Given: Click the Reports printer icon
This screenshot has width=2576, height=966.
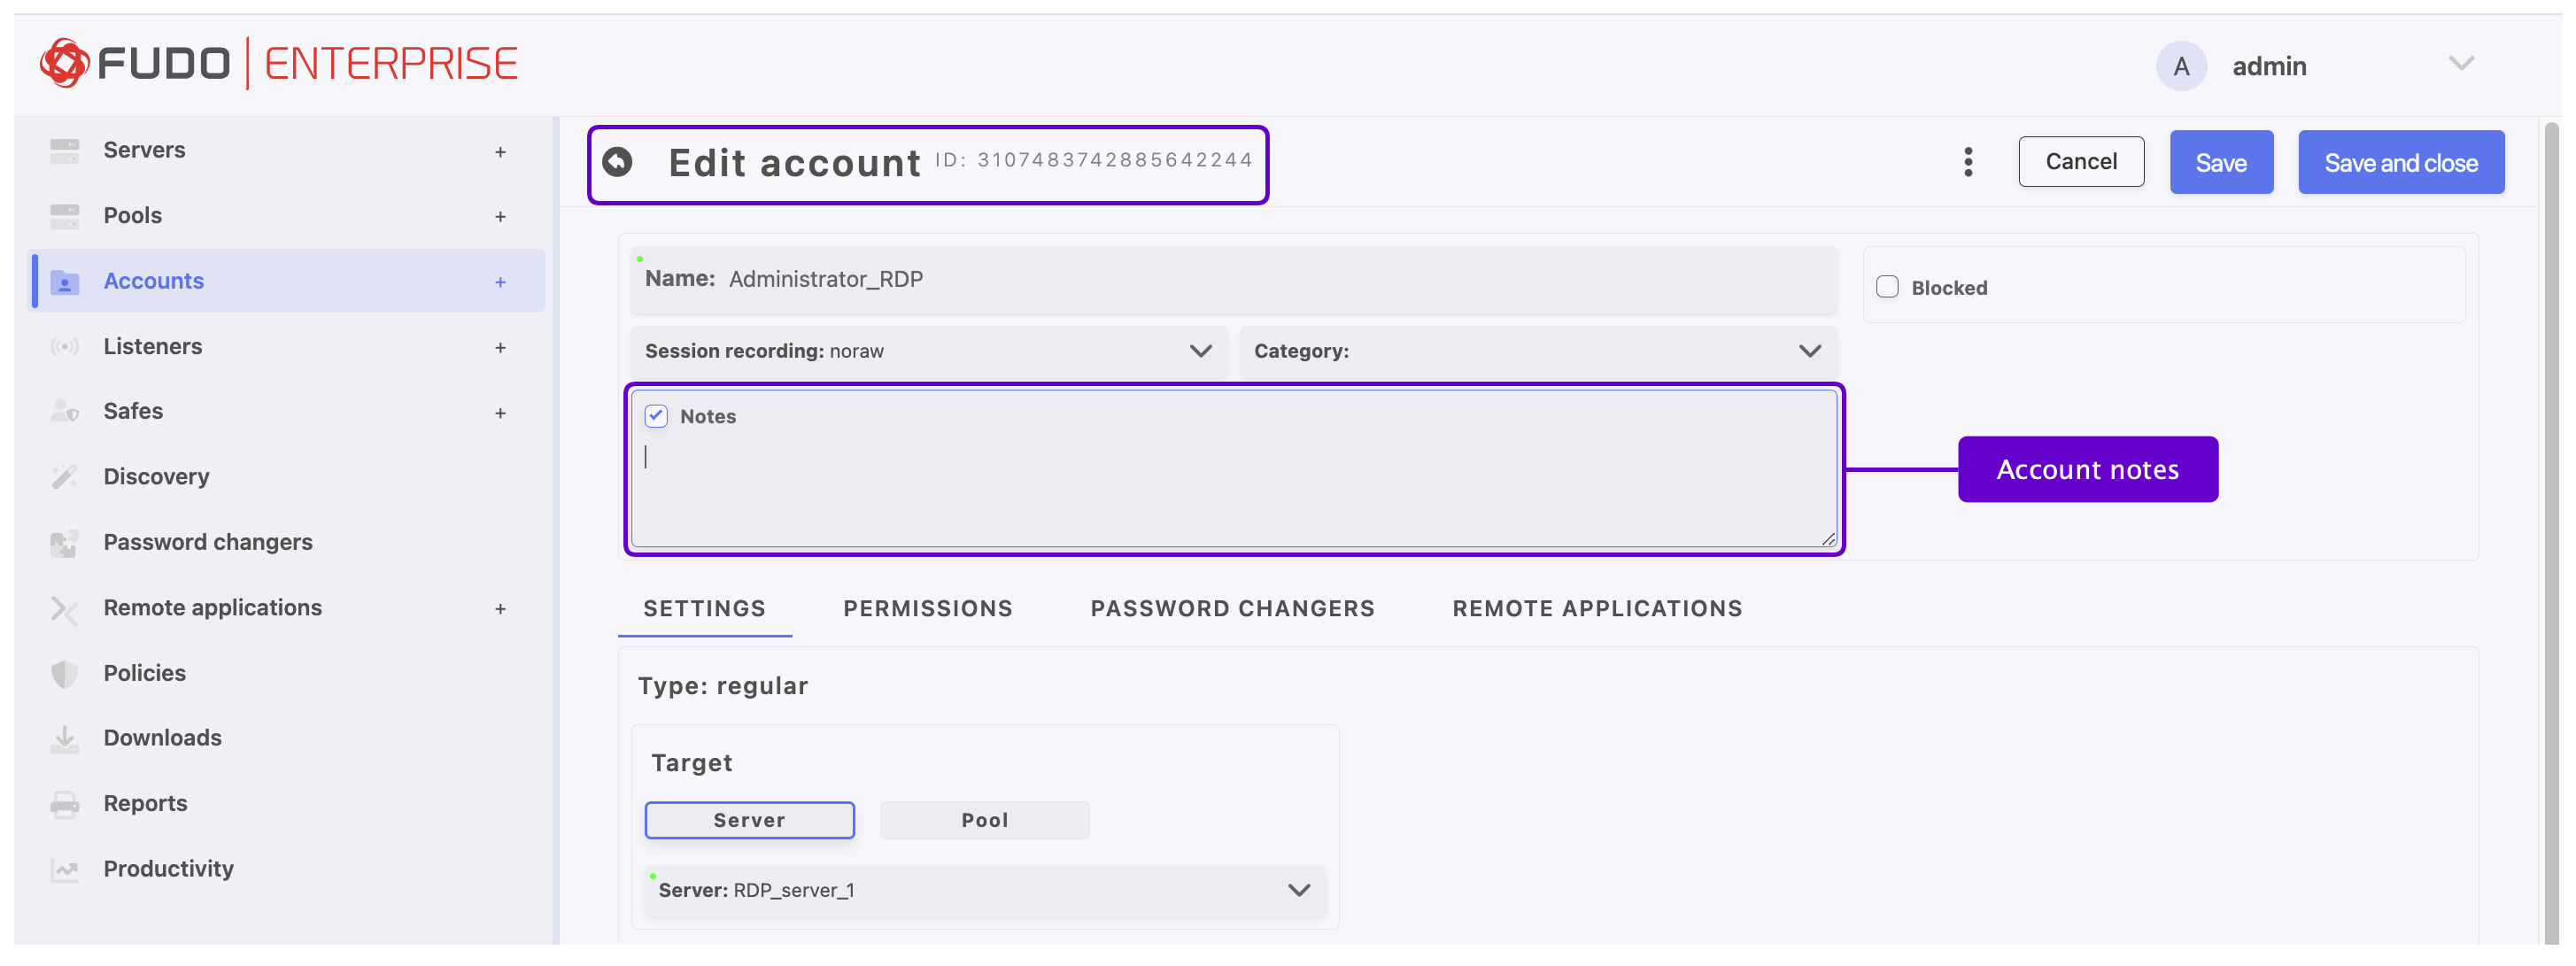Looking at the screenshot, I should point(65,804).
